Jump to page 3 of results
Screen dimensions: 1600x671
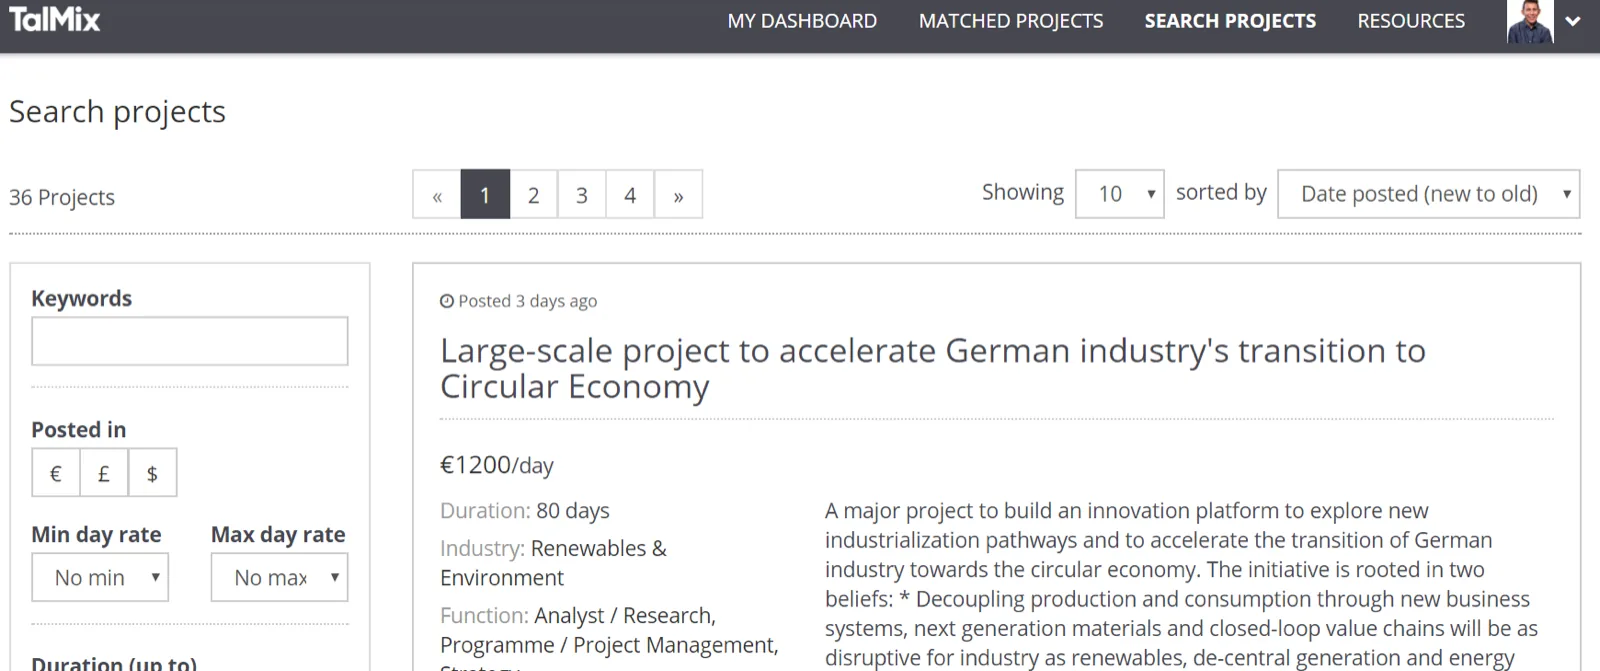(x=581, y=195)
